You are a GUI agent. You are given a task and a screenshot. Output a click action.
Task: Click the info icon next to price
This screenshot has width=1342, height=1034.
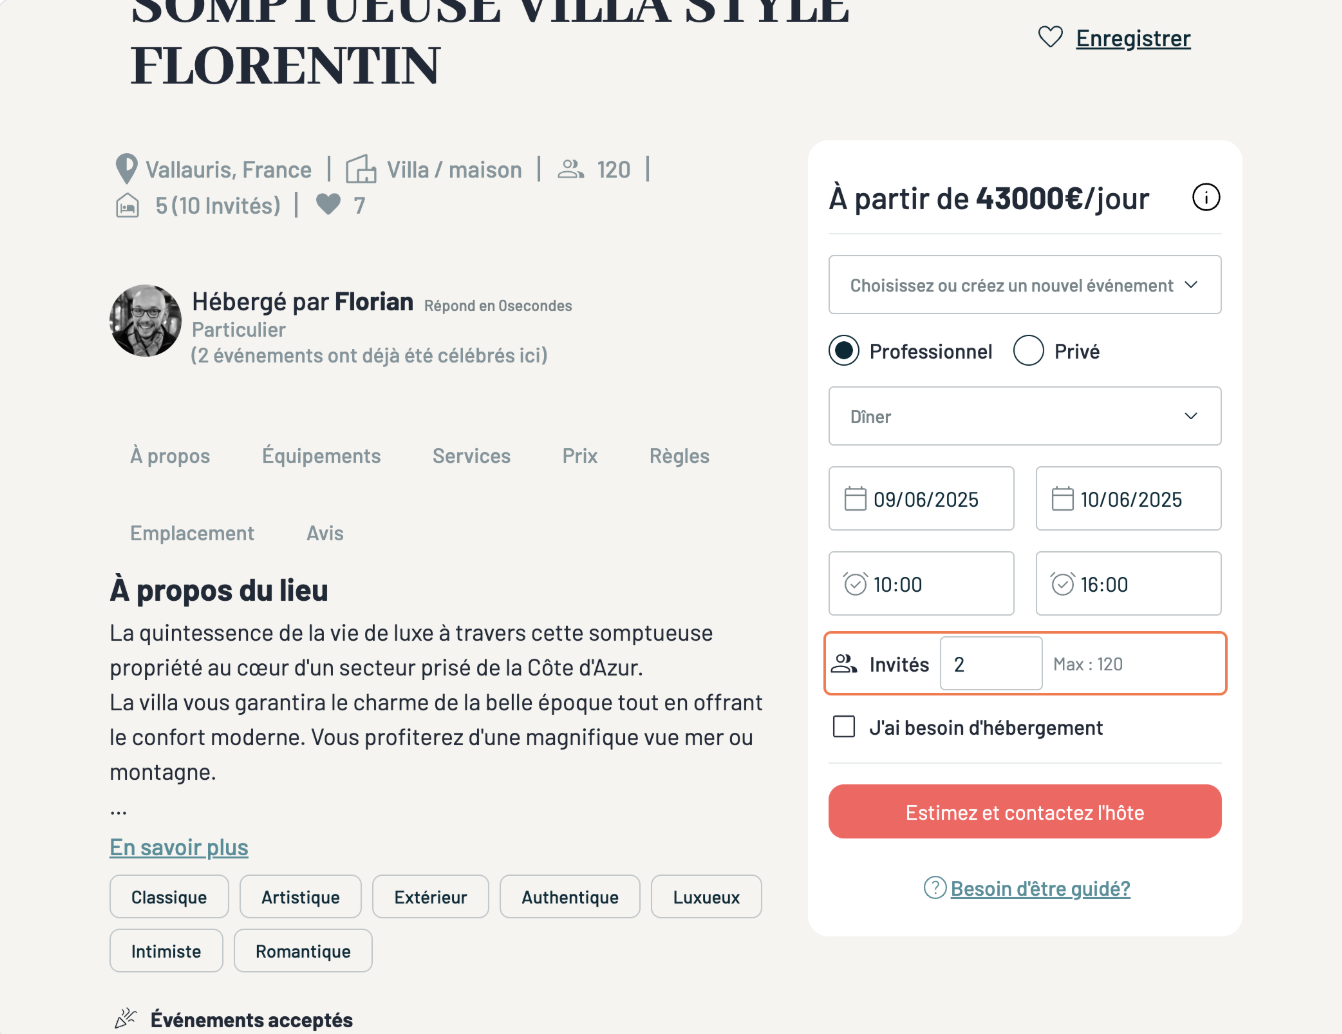1206,198
